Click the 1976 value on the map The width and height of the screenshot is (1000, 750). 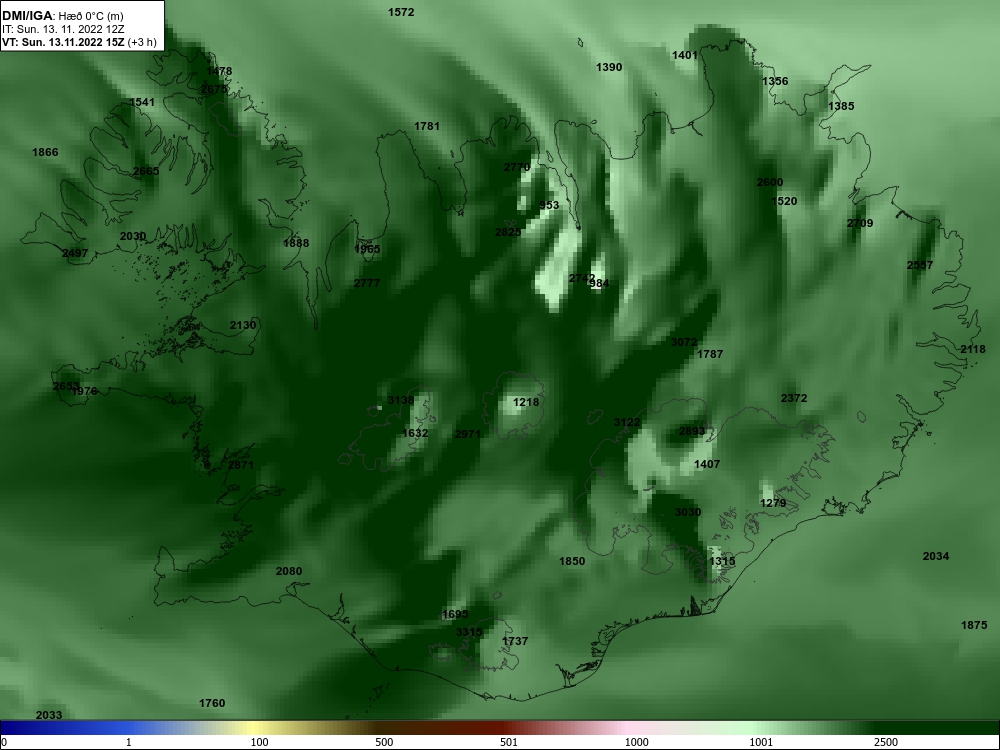[x=85, y=391]
